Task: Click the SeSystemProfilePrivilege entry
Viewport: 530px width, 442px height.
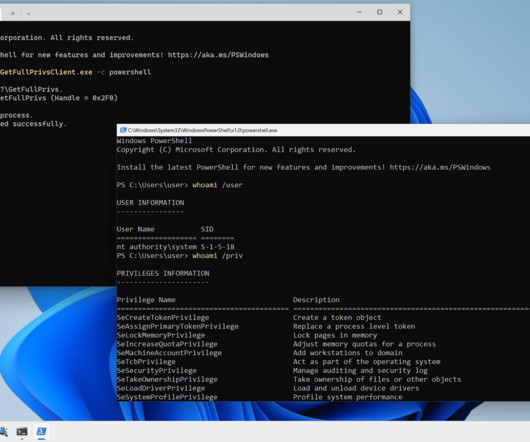Action: point(167,397)
